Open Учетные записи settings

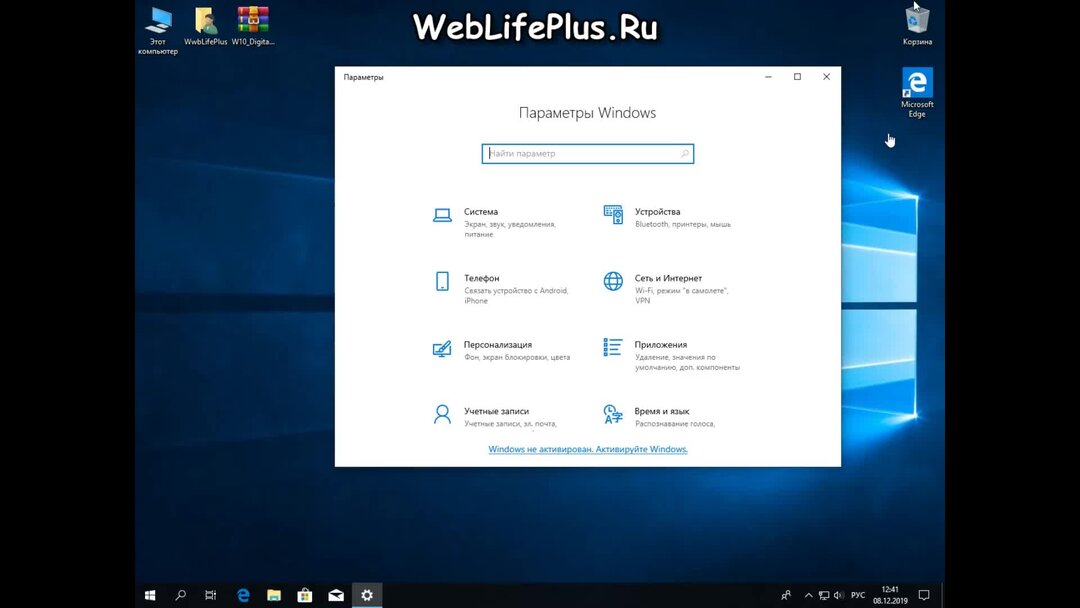click(498, 411)
